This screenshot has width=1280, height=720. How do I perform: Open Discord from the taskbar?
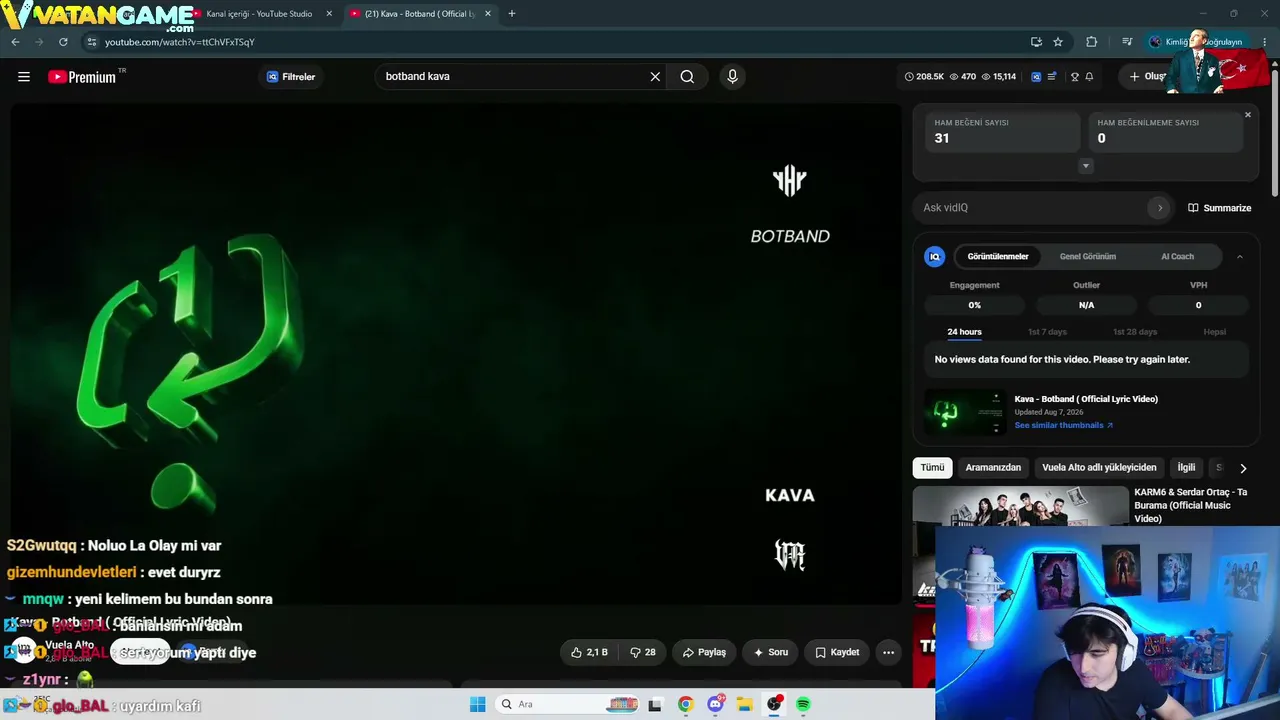[x=715, y=705]
